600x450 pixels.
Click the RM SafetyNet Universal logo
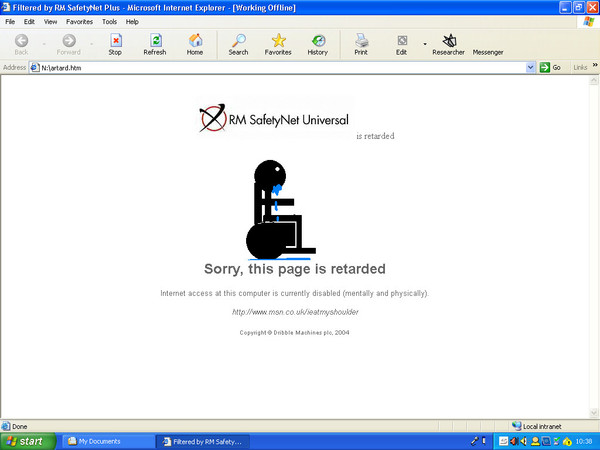click(x=274, y=118)
